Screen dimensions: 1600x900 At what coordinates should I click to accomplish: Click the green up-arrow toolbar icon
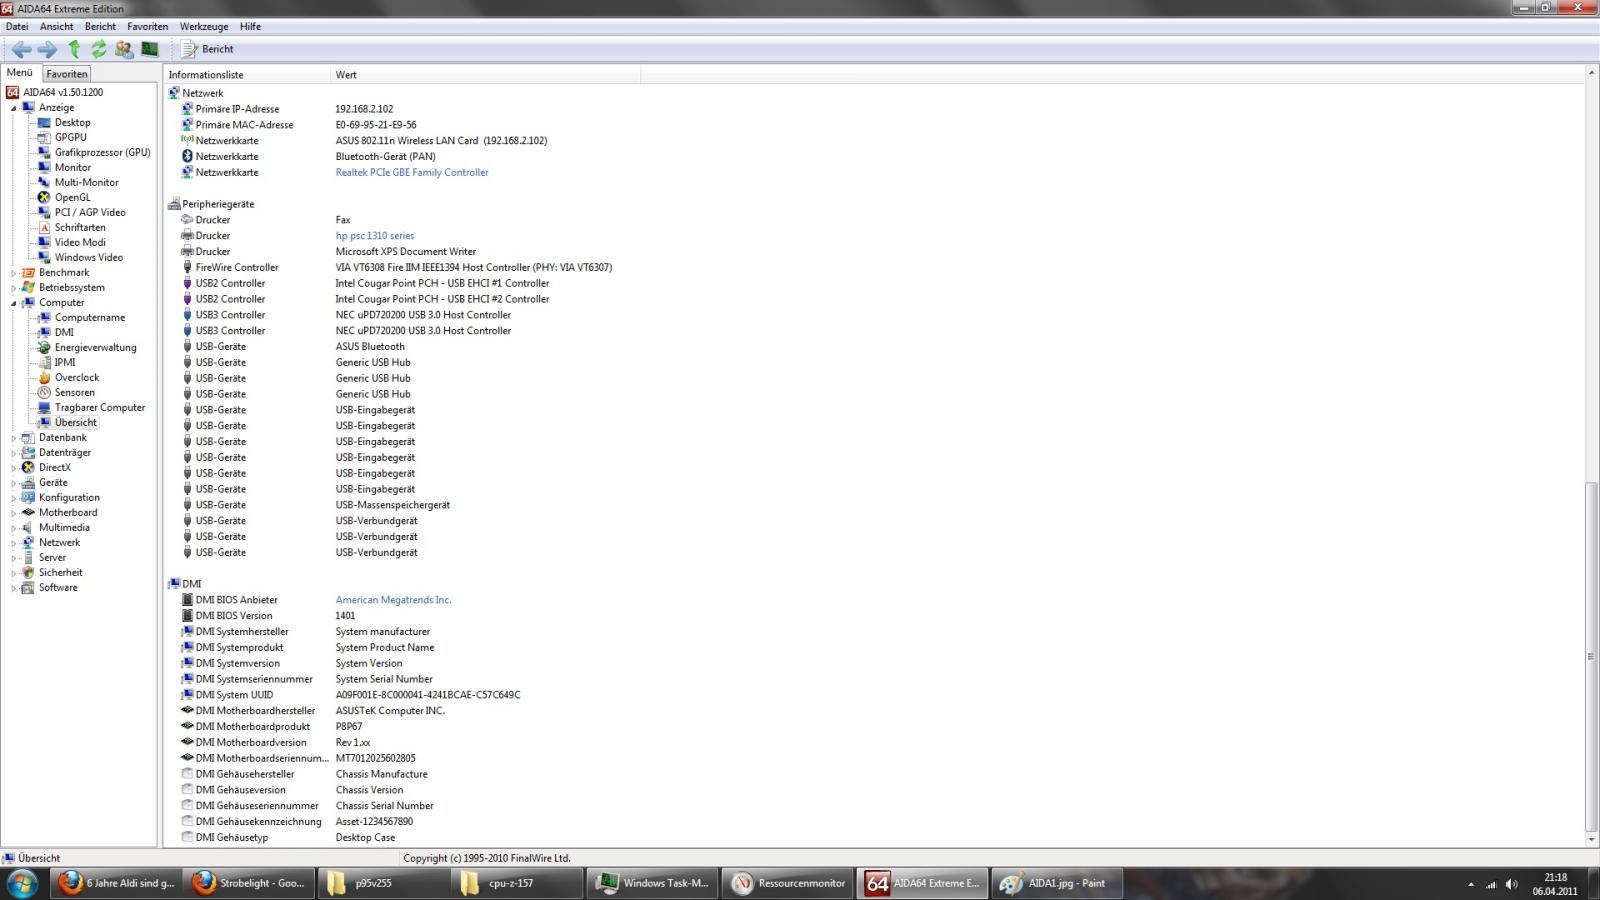[x=74, y=49]
